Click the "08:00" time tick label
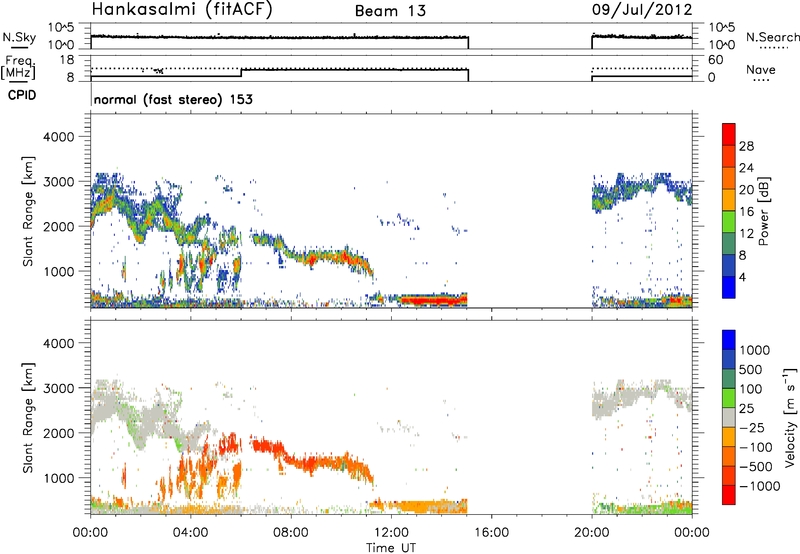The image size is (800, 554). 291,533
